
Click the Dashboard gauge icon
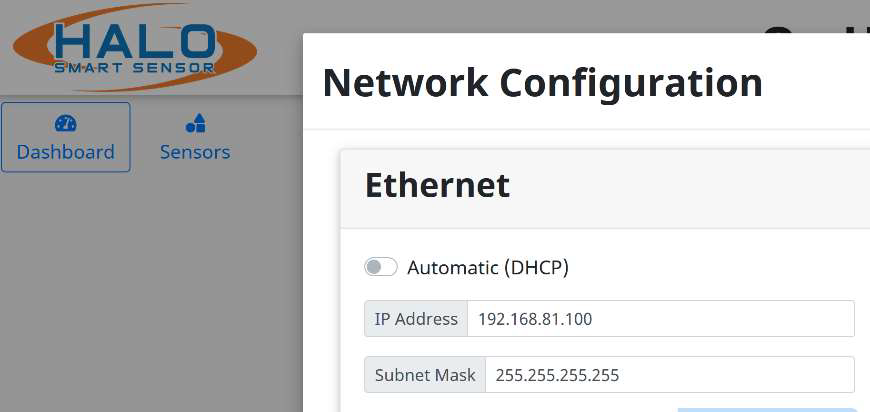(x=65, y=123)
